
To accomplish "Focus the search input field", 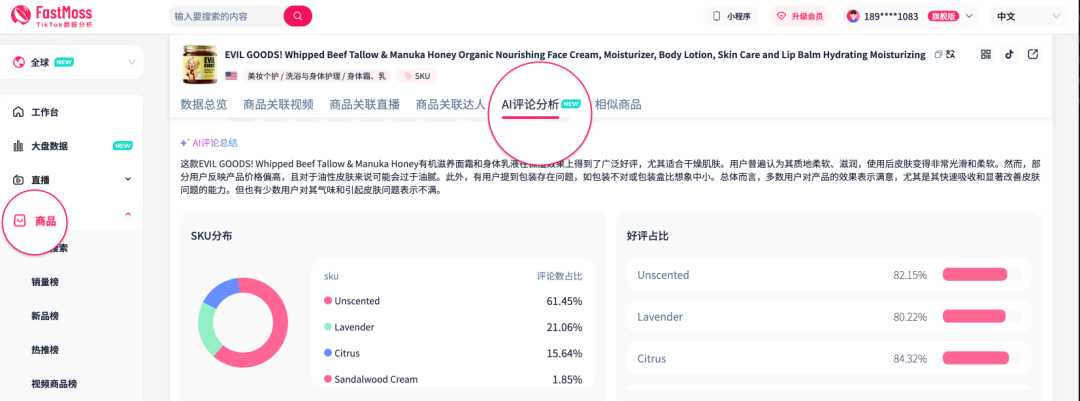I will pos(226,16).
